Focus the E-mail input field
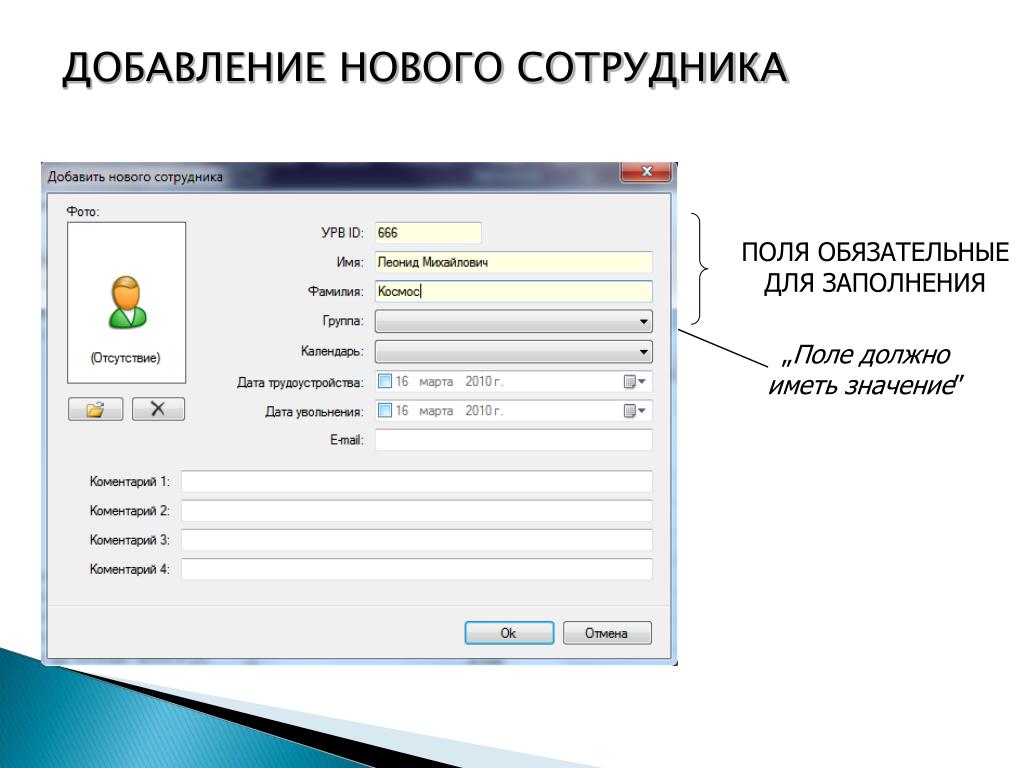1024x768 pixels. click(x=513, y=440)
